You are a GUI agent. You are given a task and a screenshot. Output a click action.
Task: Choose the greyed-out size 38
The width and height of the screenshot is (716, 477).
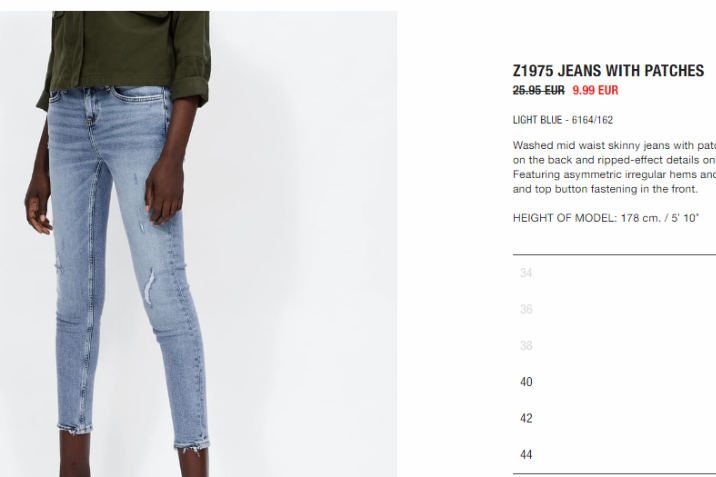click(x=614, y=346)
